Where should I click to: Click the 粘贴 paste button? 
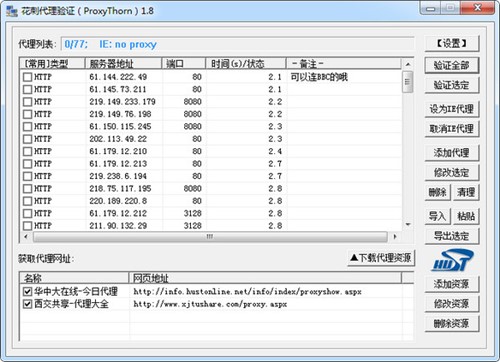466,216
